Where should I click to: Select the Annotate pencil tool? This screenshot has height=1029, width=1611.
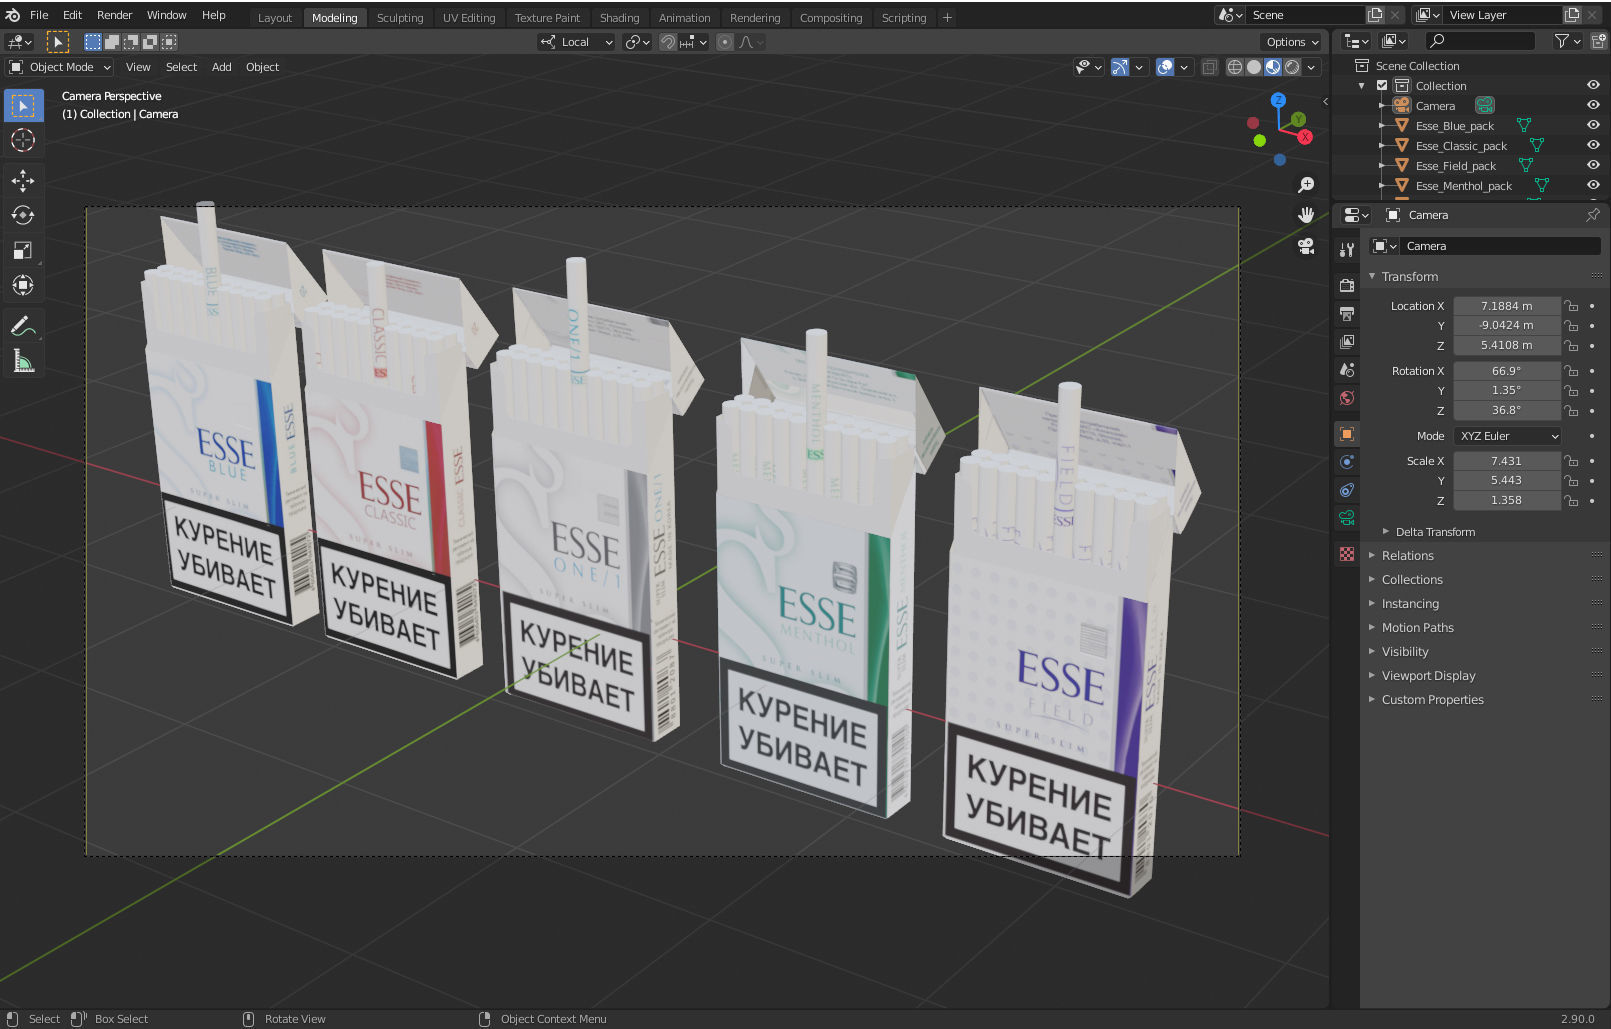click(23, 326)
